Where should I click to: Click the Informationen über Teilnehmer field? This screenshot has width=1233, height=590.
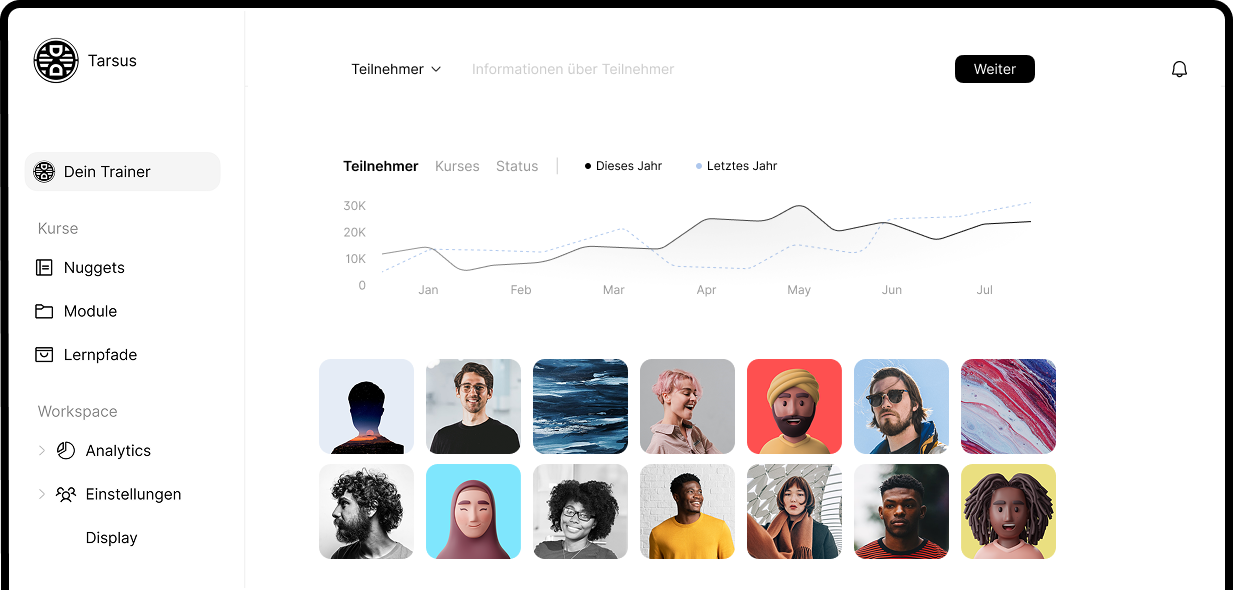573,69
